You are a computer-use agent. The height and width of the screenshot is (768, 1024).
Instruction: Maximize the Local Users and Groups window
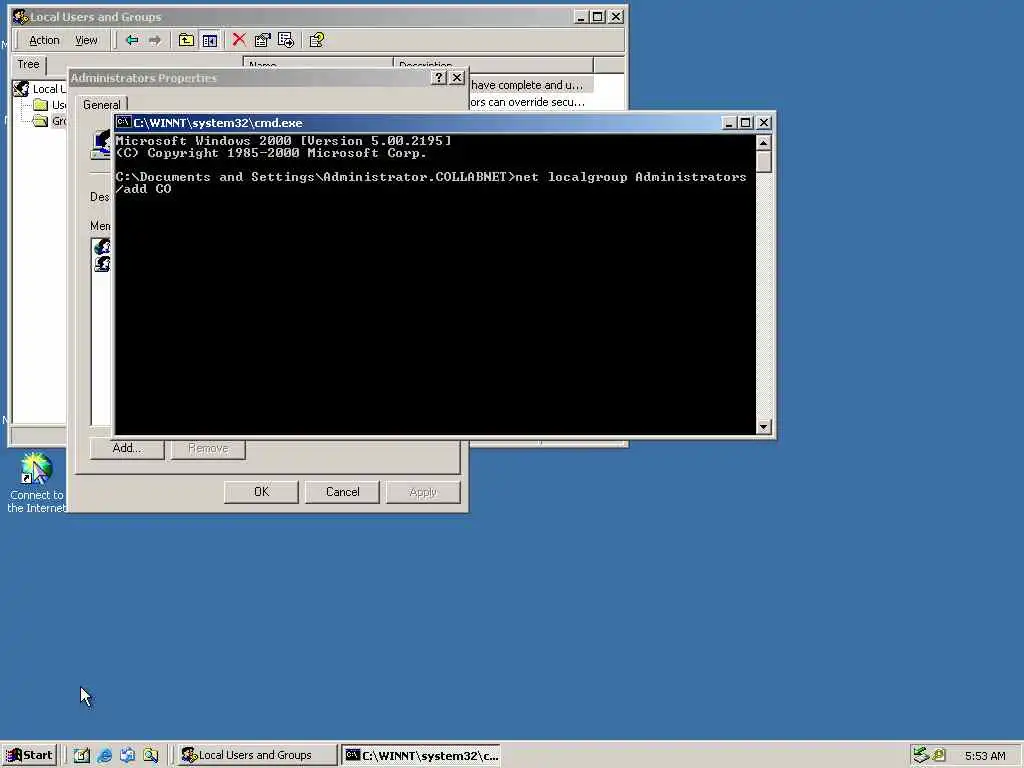pos(598,17)
